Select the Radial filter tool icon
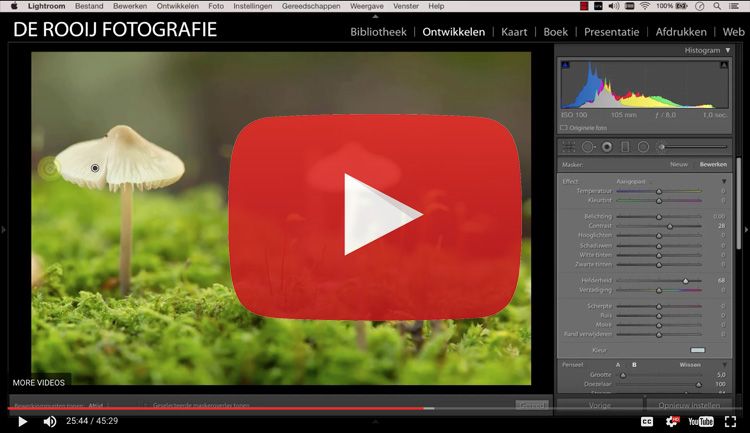The image size is (750, 433). point(643,147)
